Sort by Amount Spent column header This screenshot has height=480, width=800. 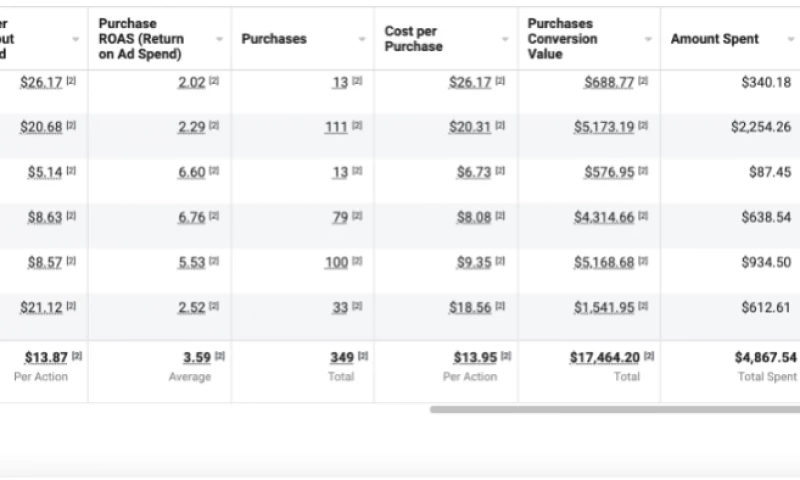(714, 39)
